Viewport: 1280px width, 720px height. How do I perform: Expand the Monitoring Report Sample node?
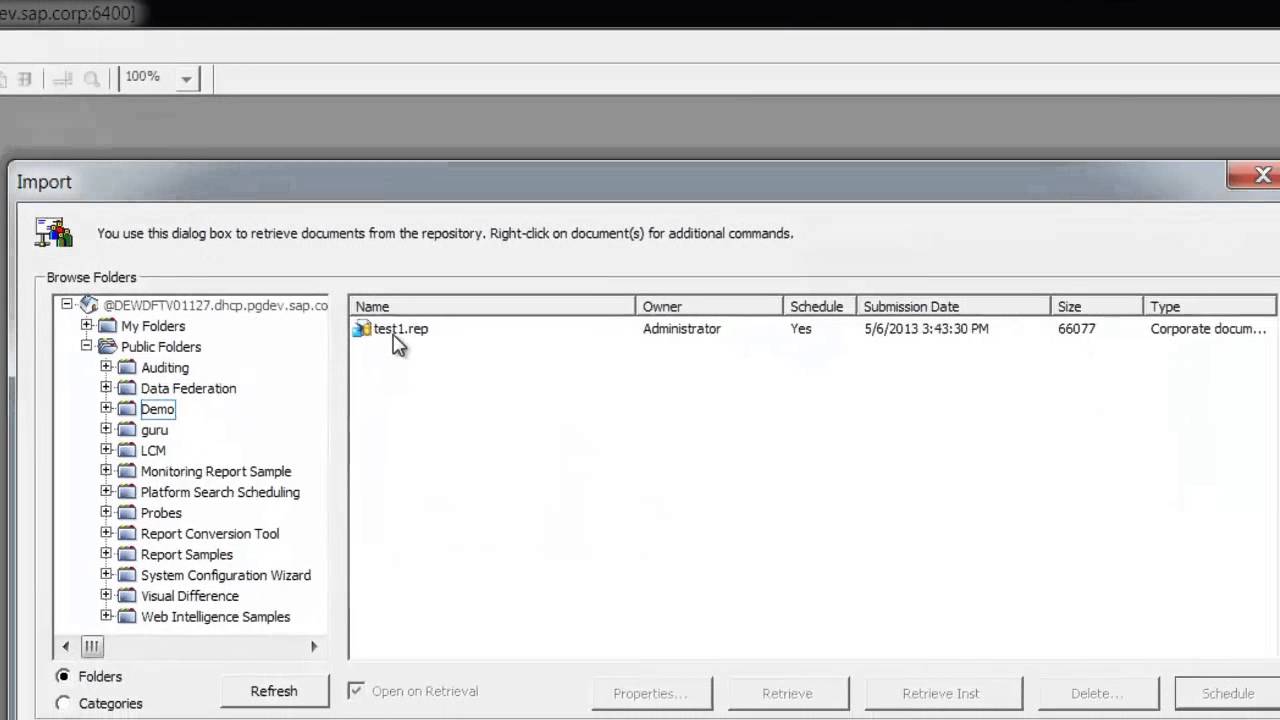[x=106, y=470]
